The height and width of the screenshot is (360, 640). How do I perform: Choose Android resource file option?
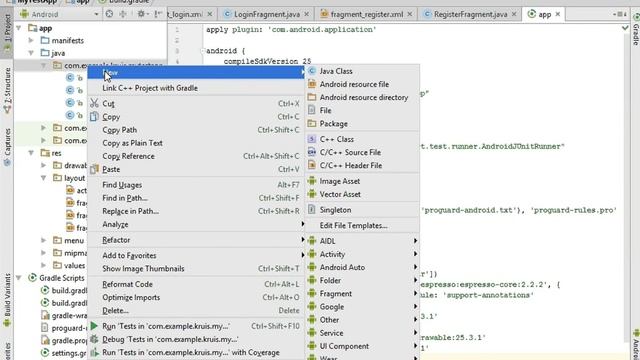click(x=354, y=84)
